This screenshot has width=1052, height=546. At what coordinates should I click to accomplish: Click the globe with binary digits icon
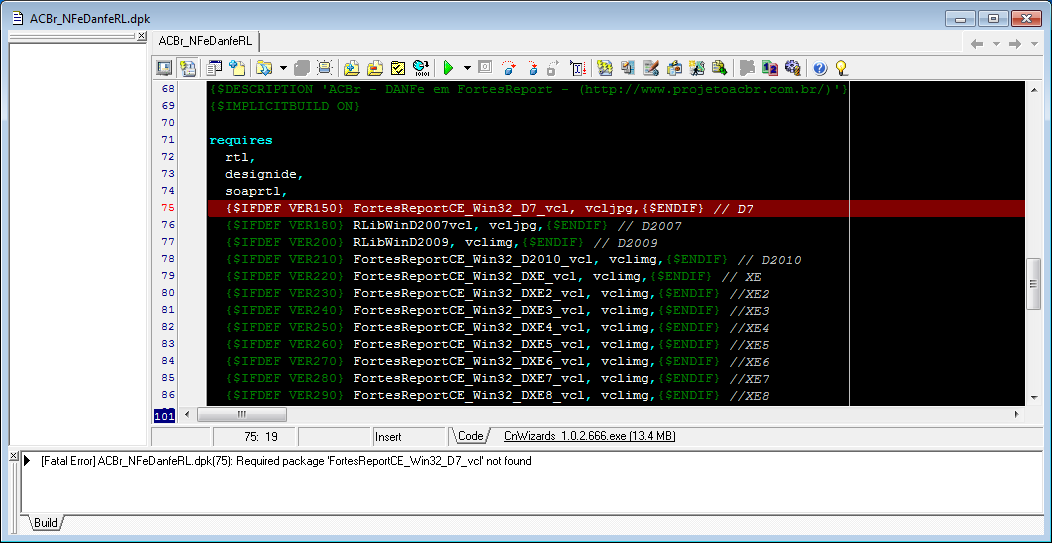tap(421, 68)
